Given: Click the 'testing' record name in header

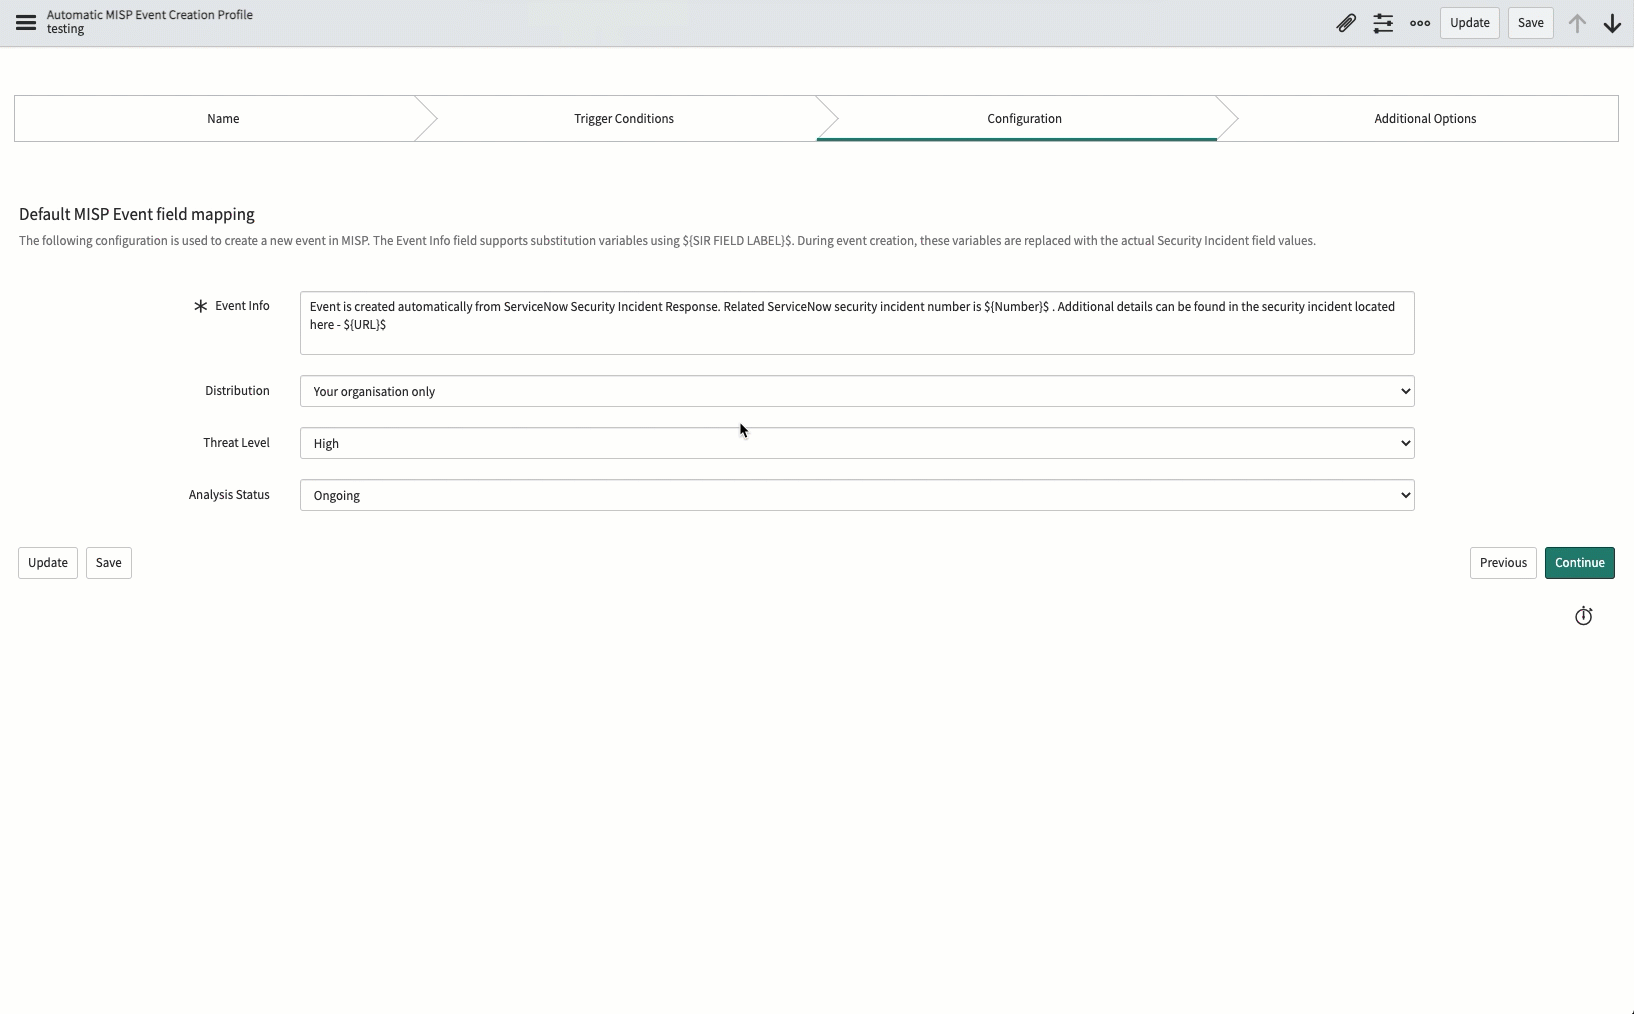Looking at the screenshot, I should (65, 29).
